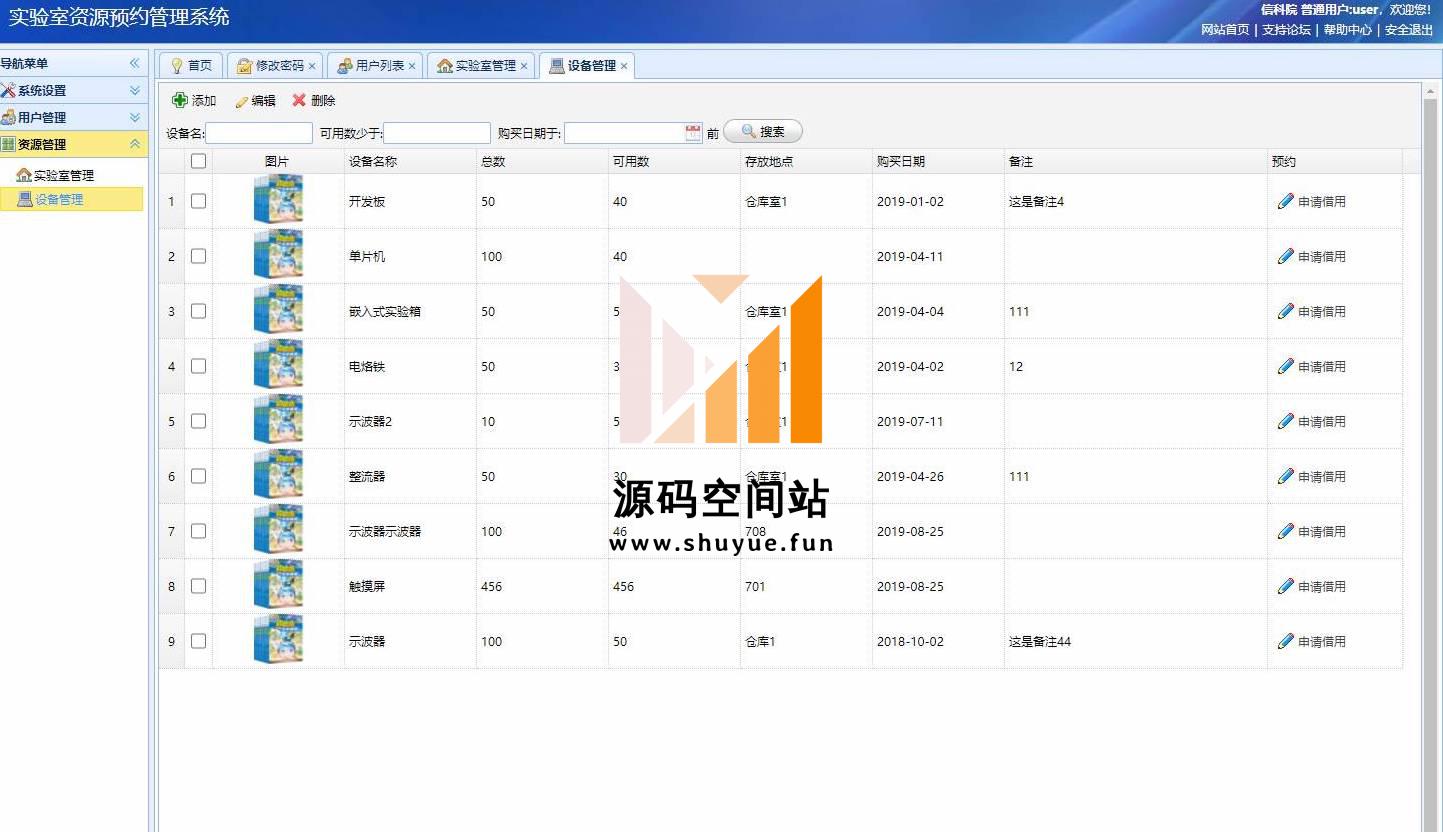Click the 申请借用 pencil icon for 触摸屏

[x=1286, y=586]
